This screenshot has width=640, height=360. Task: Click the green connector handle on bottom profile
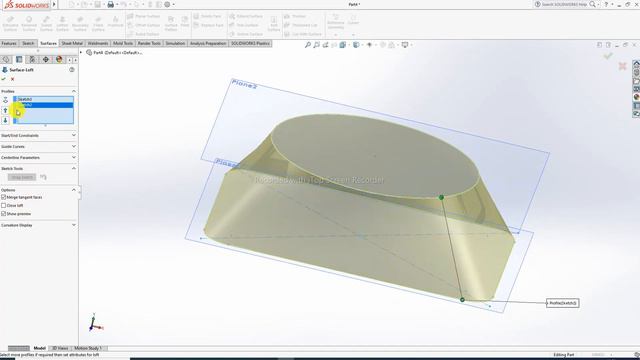(462, 300)
